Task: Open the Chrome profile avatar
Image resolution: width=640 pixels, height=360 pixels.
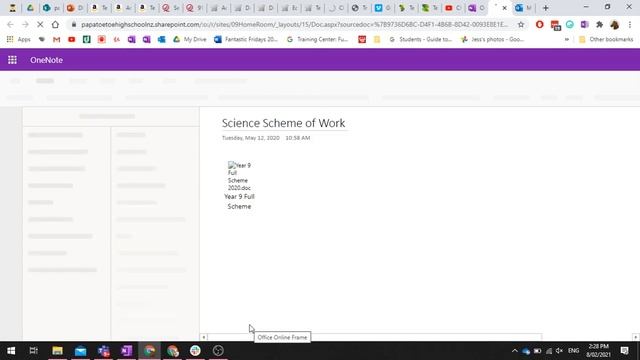Action: (615, 24)
